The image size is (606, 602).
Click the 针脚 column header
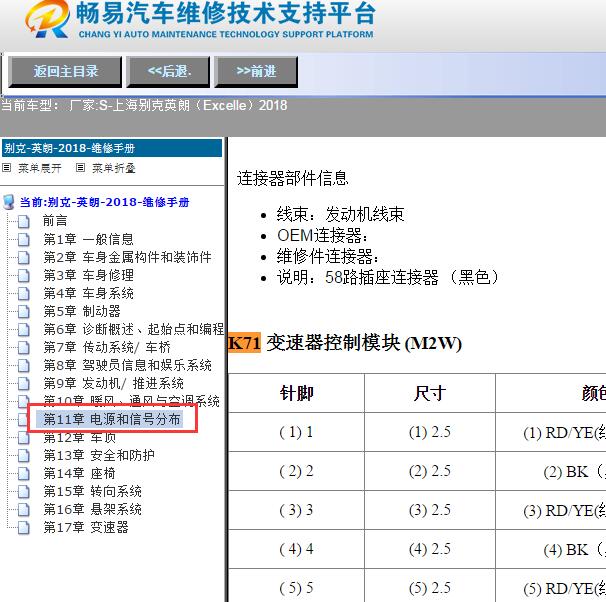coord(296,393)
